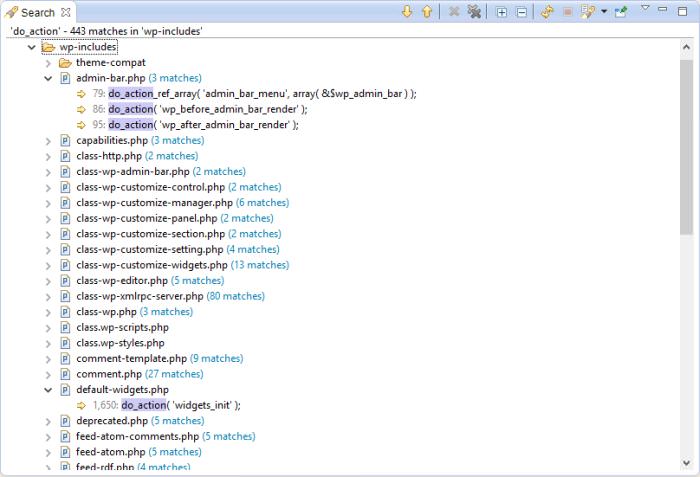Remove selected matches icon
This screenshot has width=700, height=477.
coord(454,12)
